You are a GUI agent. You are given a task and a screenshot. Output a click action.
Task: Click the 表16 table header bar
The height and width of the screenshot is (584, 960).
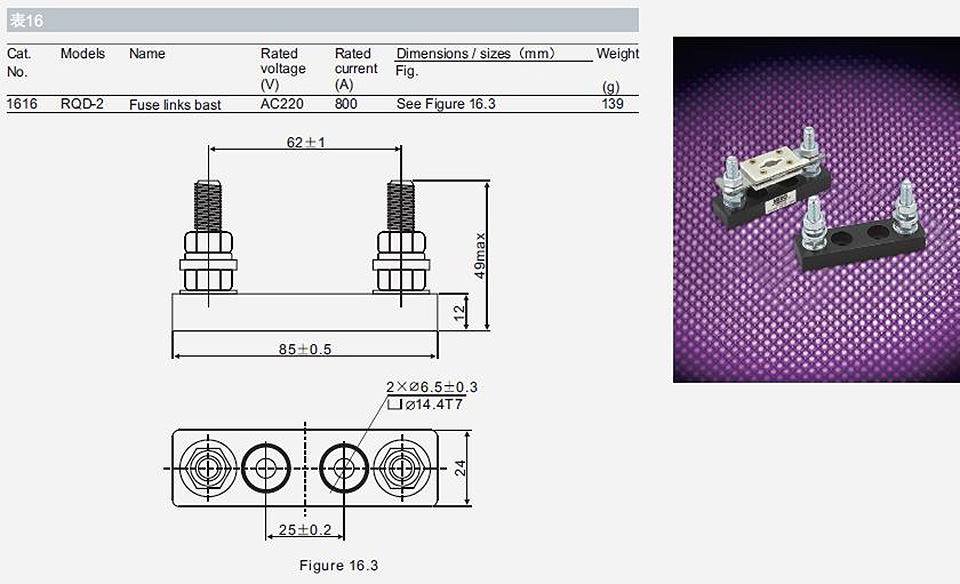(322, 20)
